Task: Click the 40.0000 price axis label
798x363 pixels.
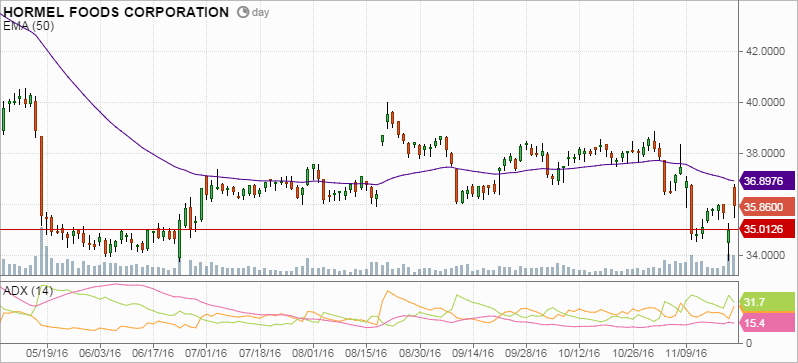Action: click(x=766, y=102)
